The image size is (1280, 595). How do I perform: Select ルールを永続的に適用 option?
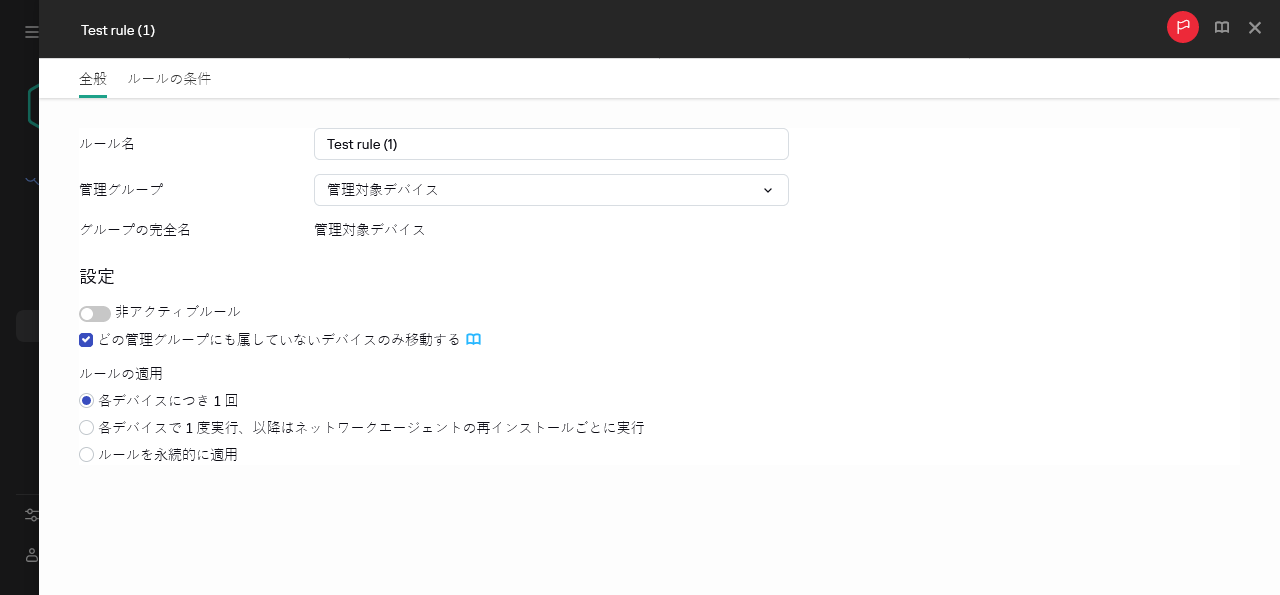[86, 454]
